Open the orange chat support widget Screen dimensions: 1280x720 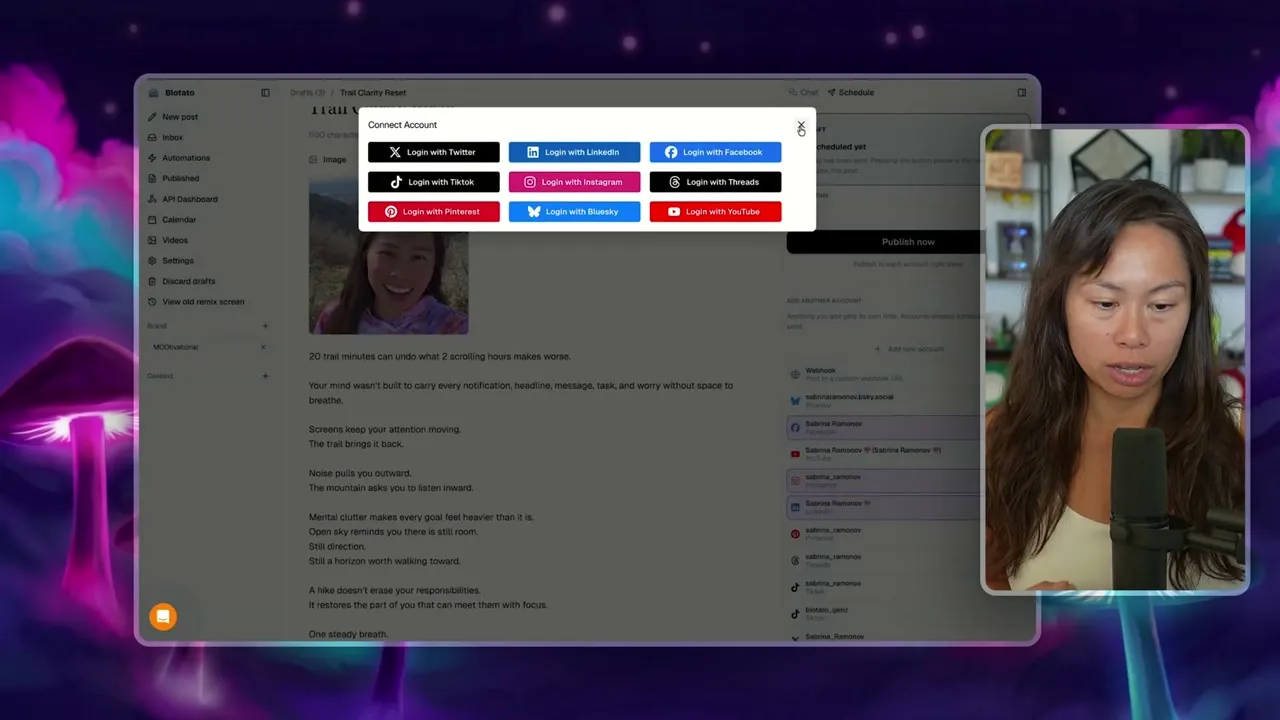tap(163, 617)
